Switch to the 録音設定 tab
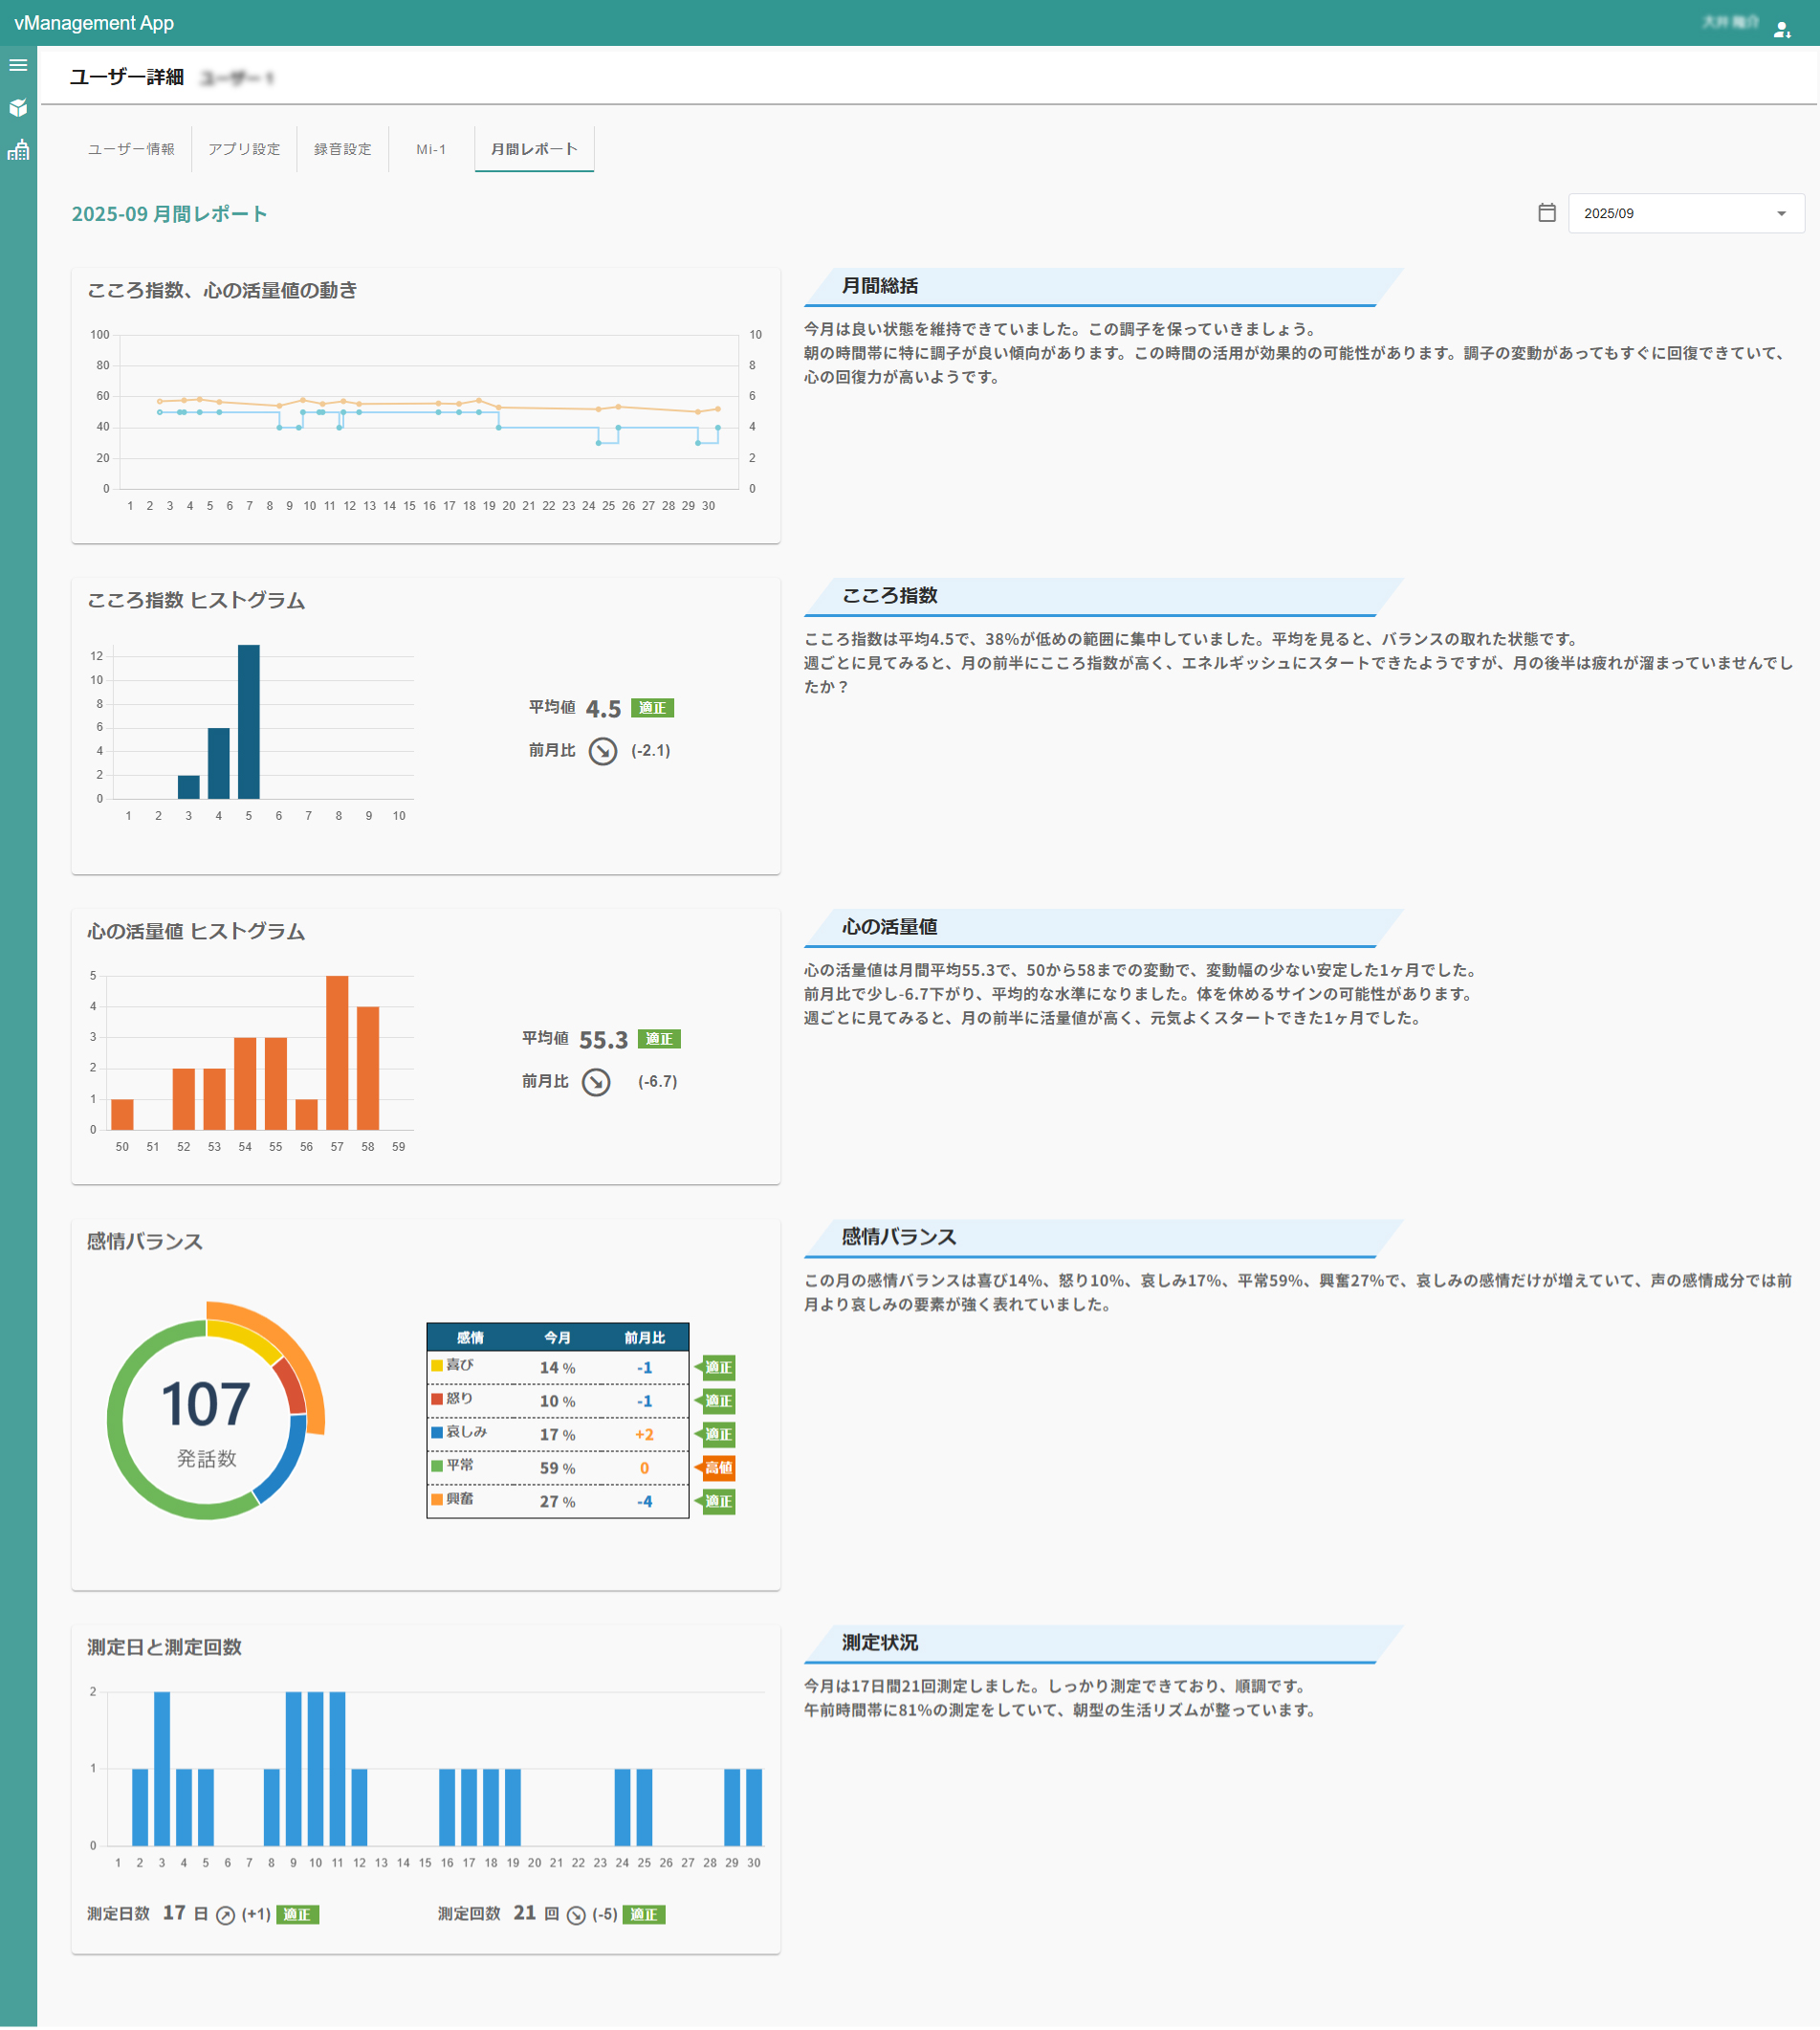Image resolution: width=1820 pixels, height=2030 pixels. point(341,148)
